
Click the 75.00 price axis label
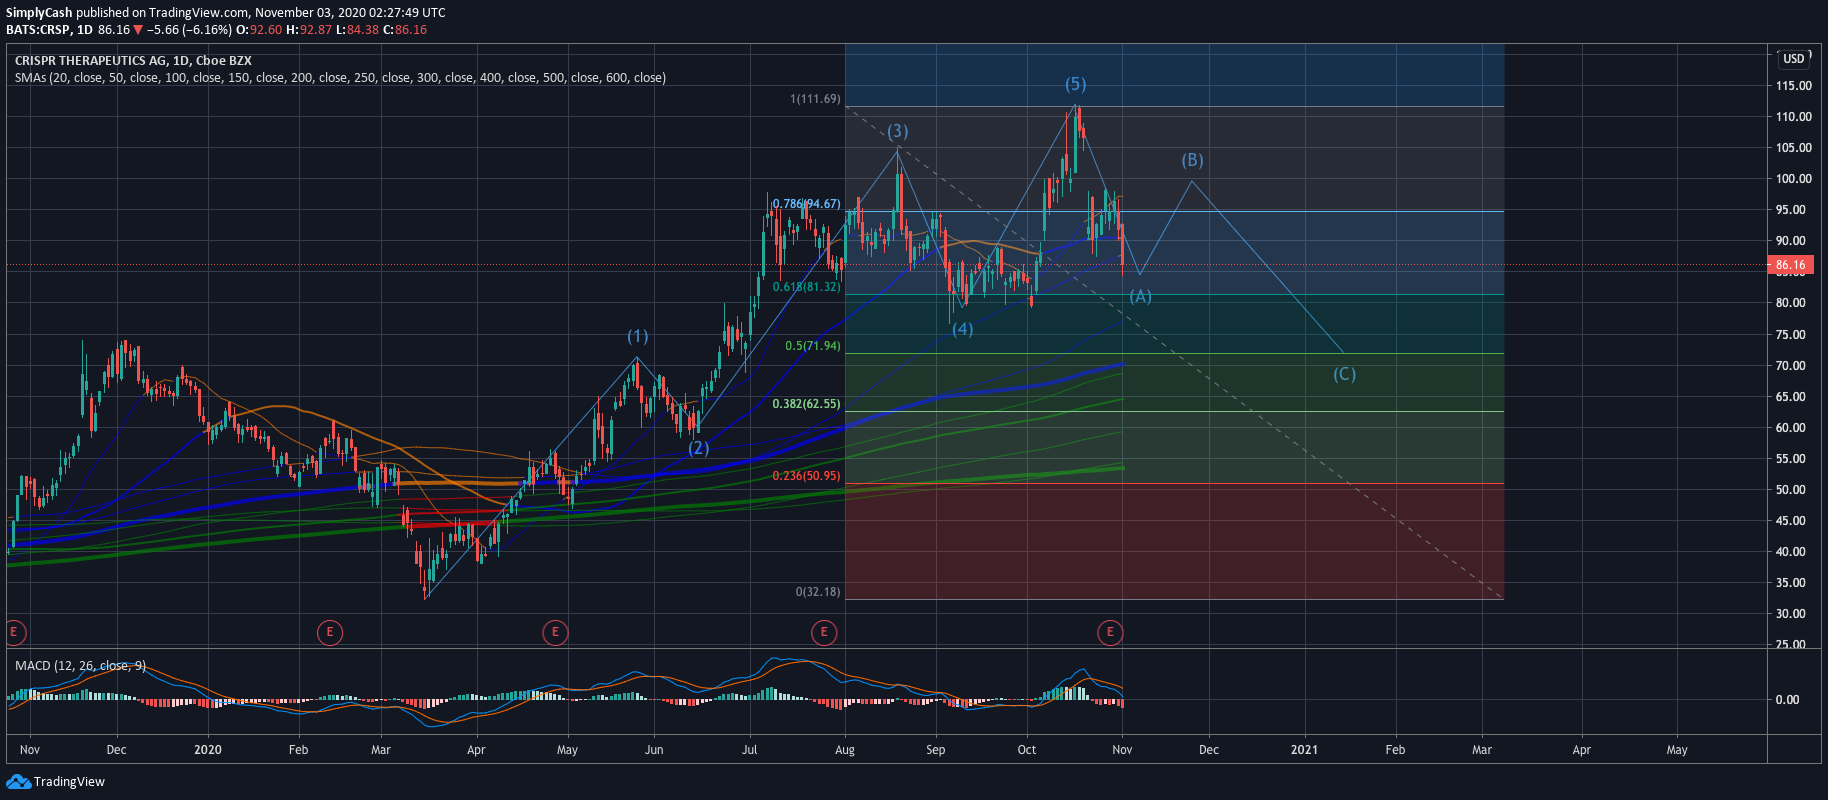(x=1790, y=335)
